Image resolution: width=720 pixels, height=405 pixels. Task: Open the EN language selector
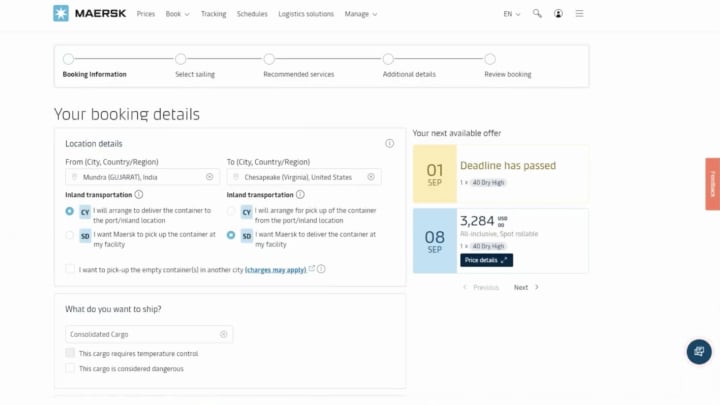pyautogui.click(x=511, y=14)
